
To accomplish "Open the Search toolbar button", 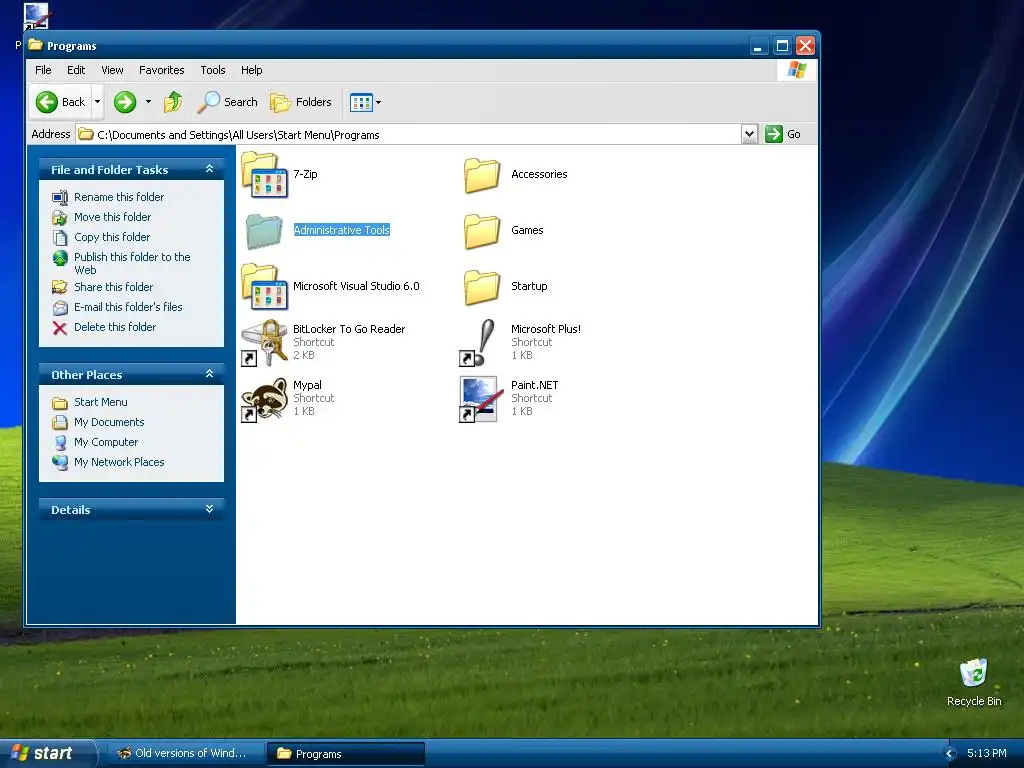I will 228,102.
